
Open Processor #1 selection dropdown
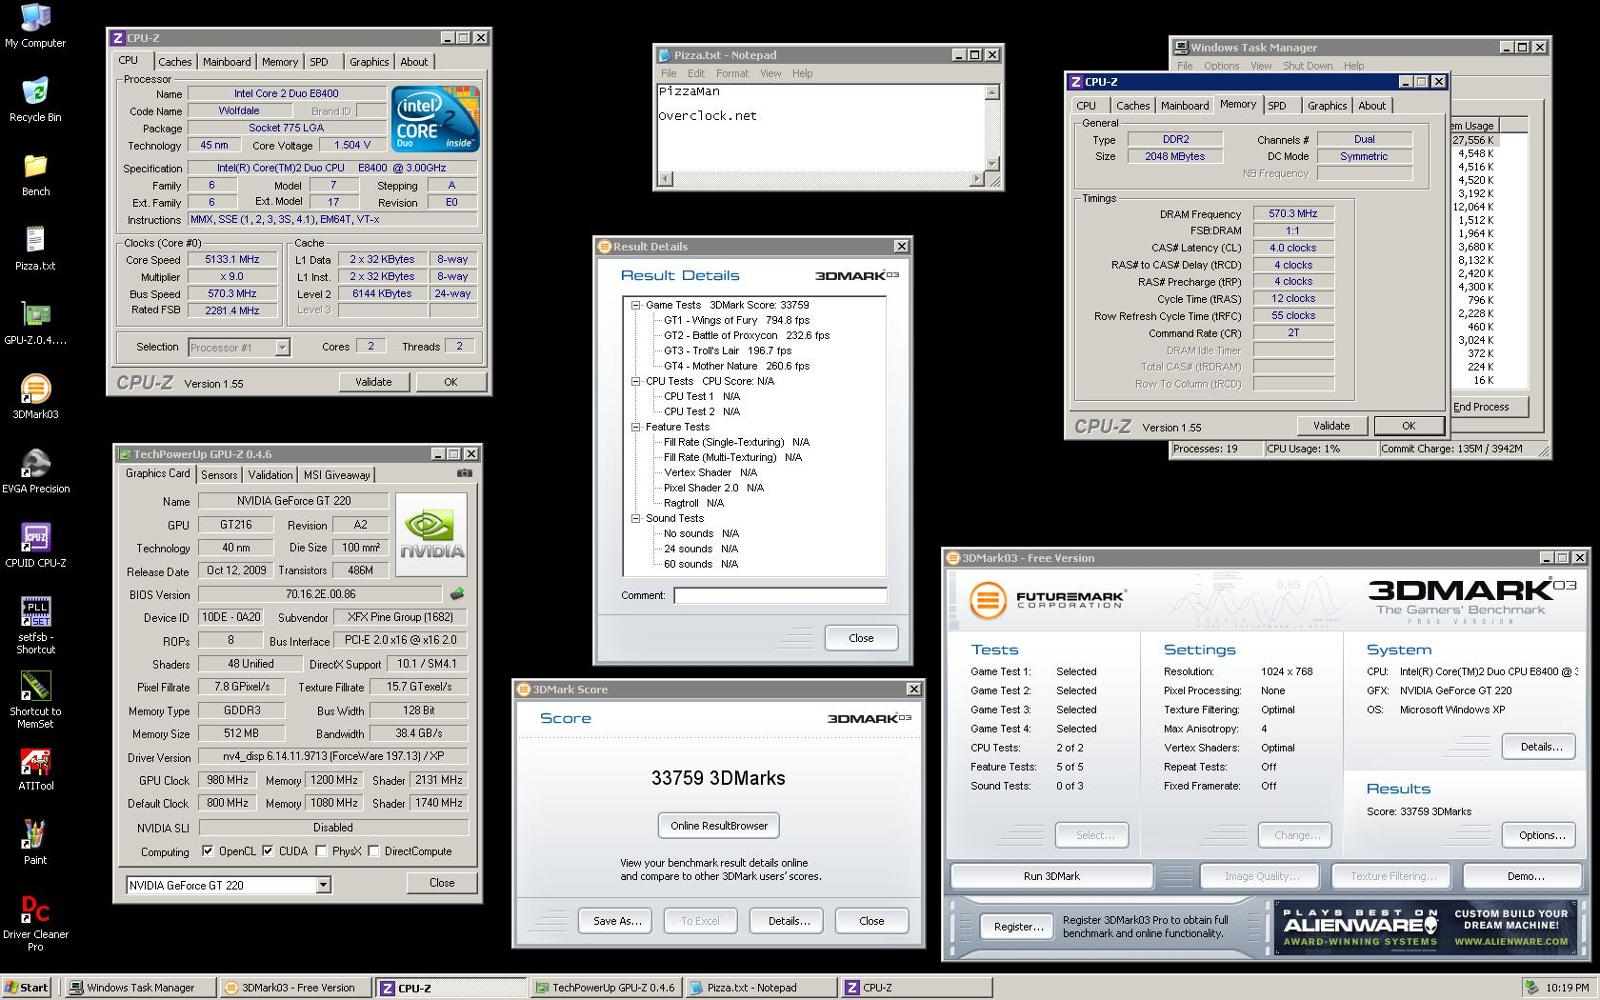coord(282,348)
